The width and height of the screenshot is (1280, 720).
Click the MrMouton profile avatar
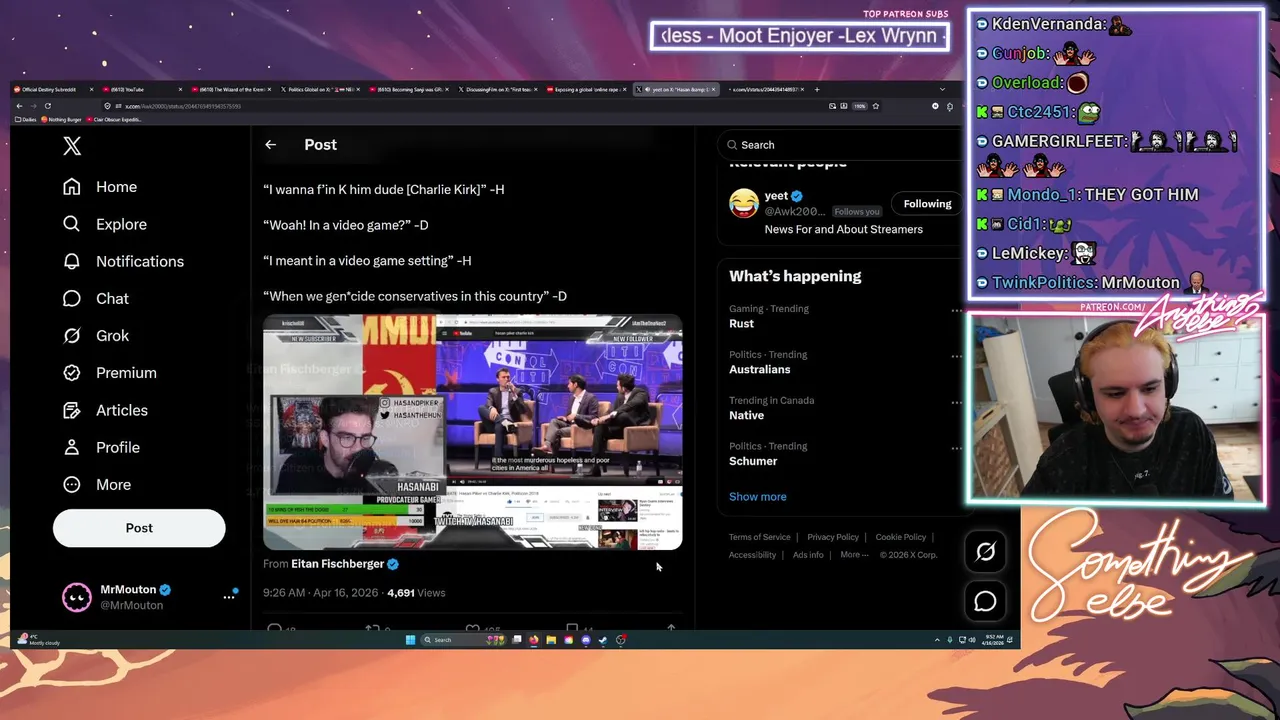pos(76,597)
